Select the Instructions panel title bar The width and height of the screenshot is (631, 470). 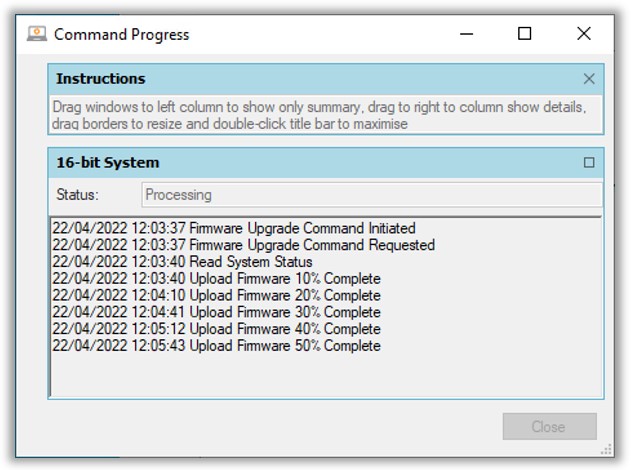coord(326,79)
